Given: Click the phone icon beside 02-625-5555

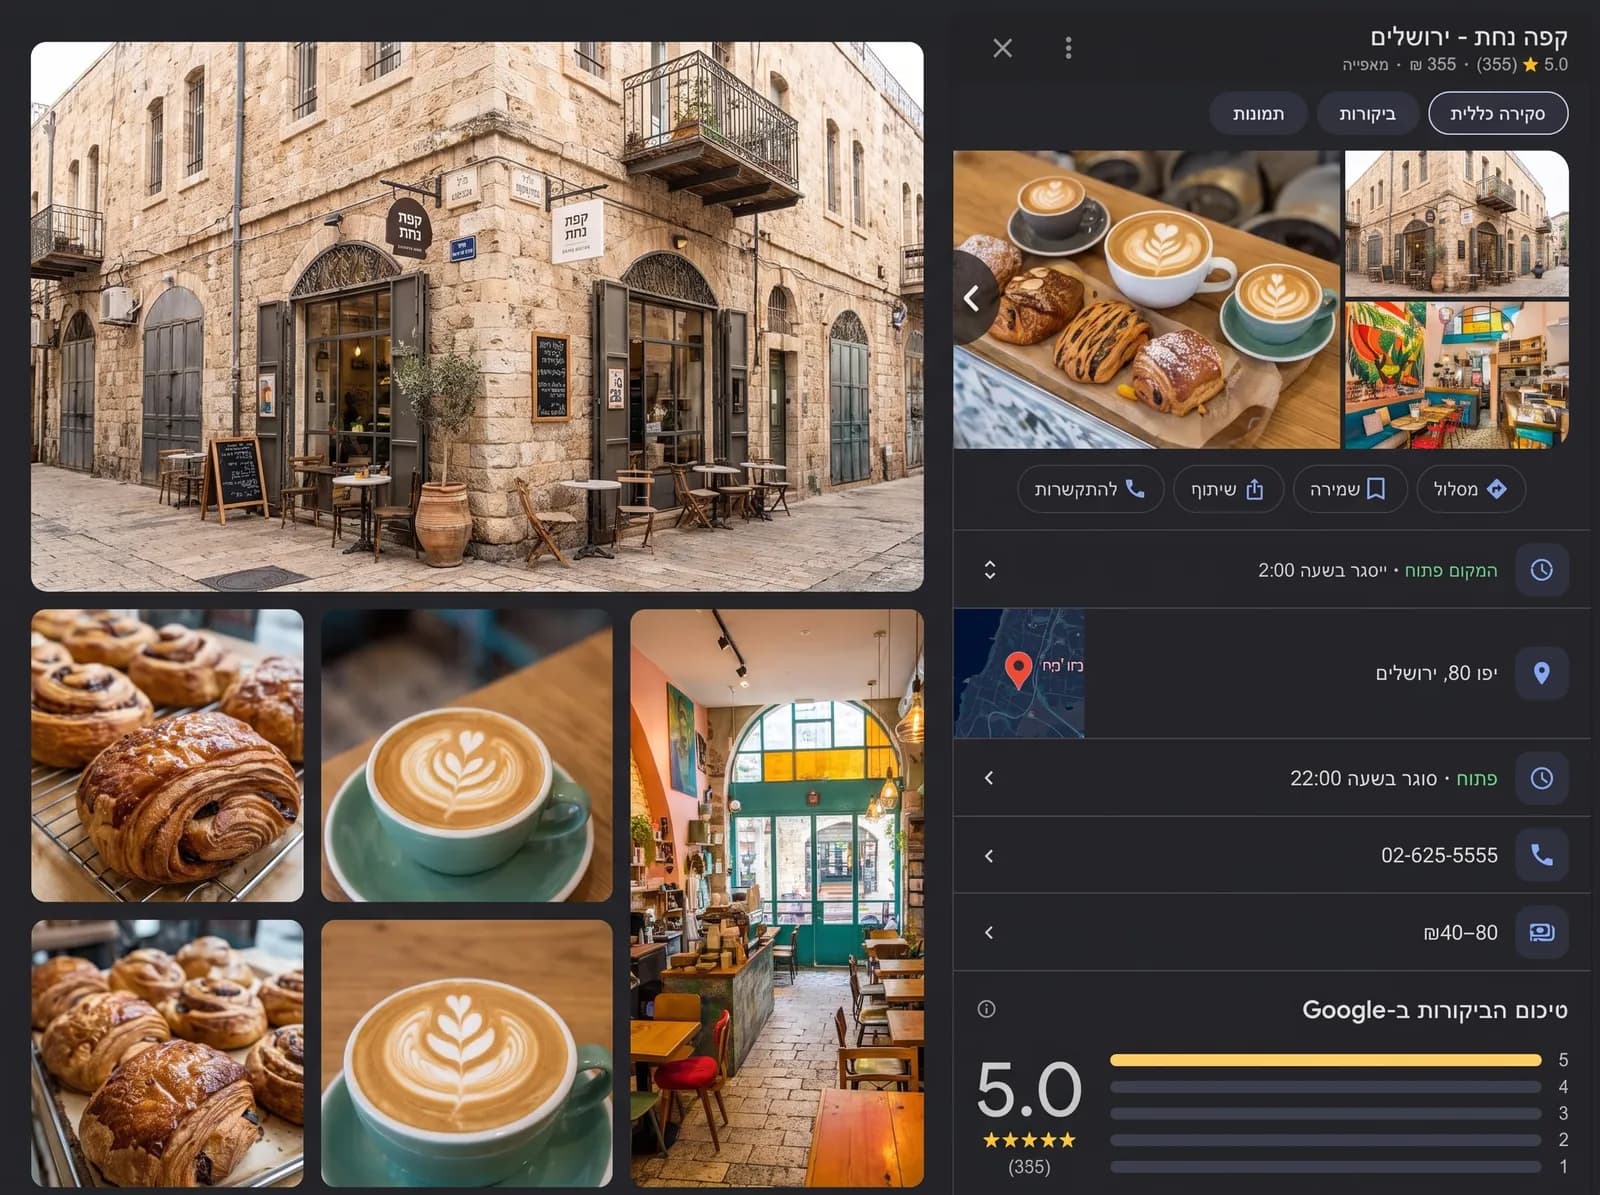Looking at the screenshot, I should 1541,855.
